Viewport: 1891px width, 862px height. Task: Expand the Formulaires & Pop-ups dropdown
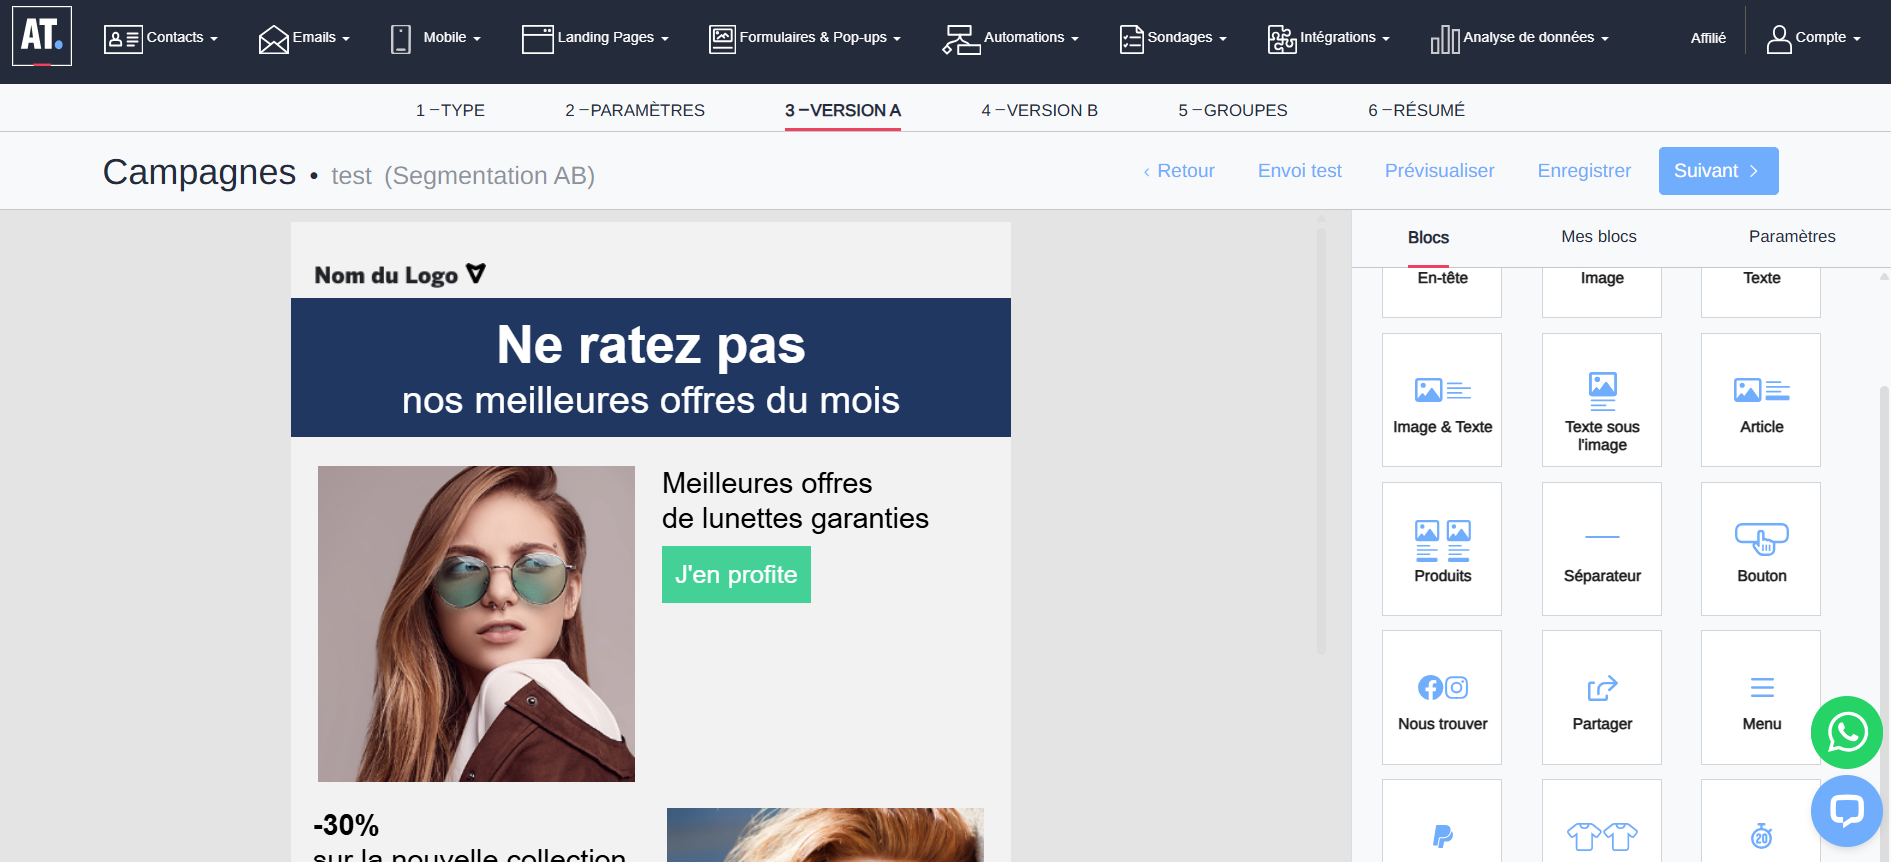(897, 39)
